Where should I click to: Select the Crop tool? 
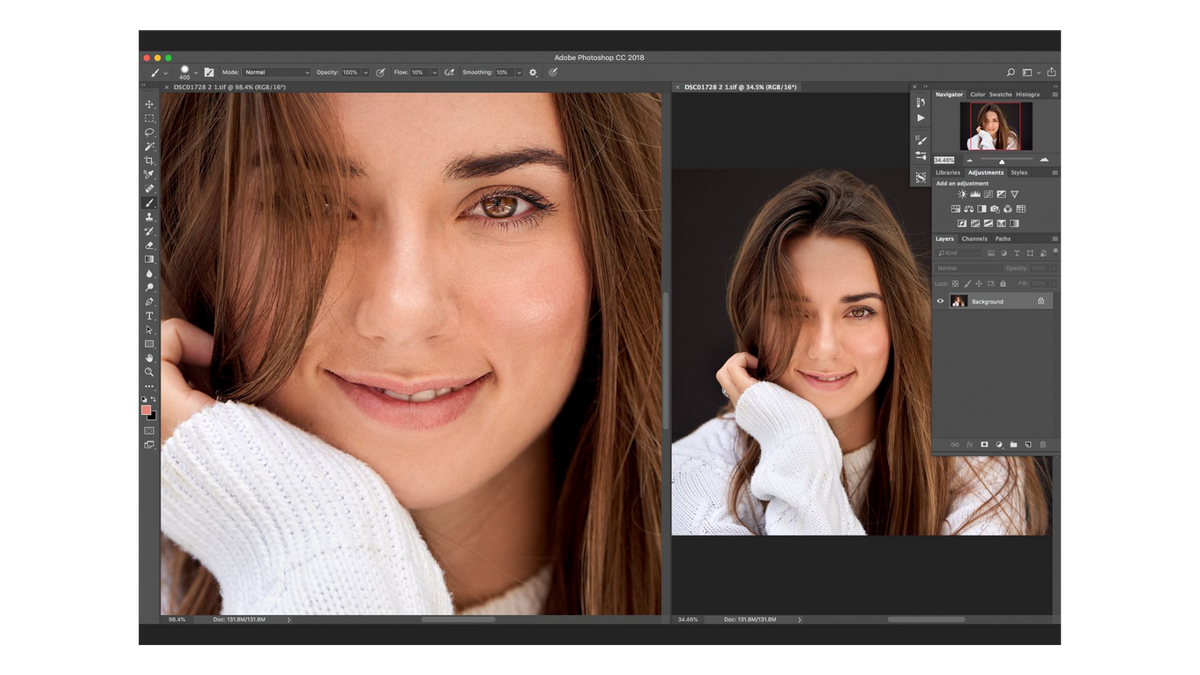tap(150, 160)
